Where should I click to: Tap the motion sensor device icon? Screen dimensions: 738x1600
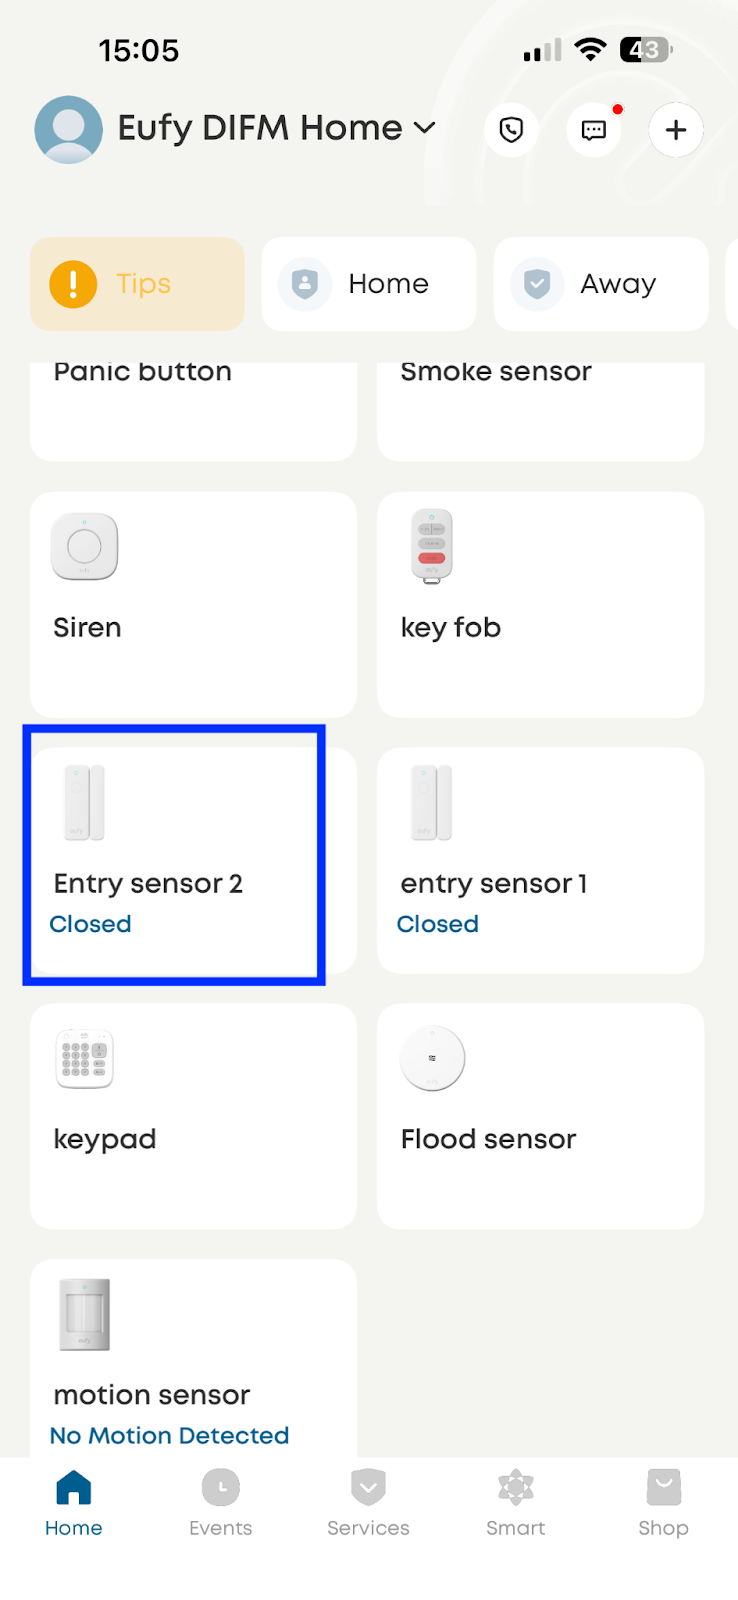pos(85,1314)
